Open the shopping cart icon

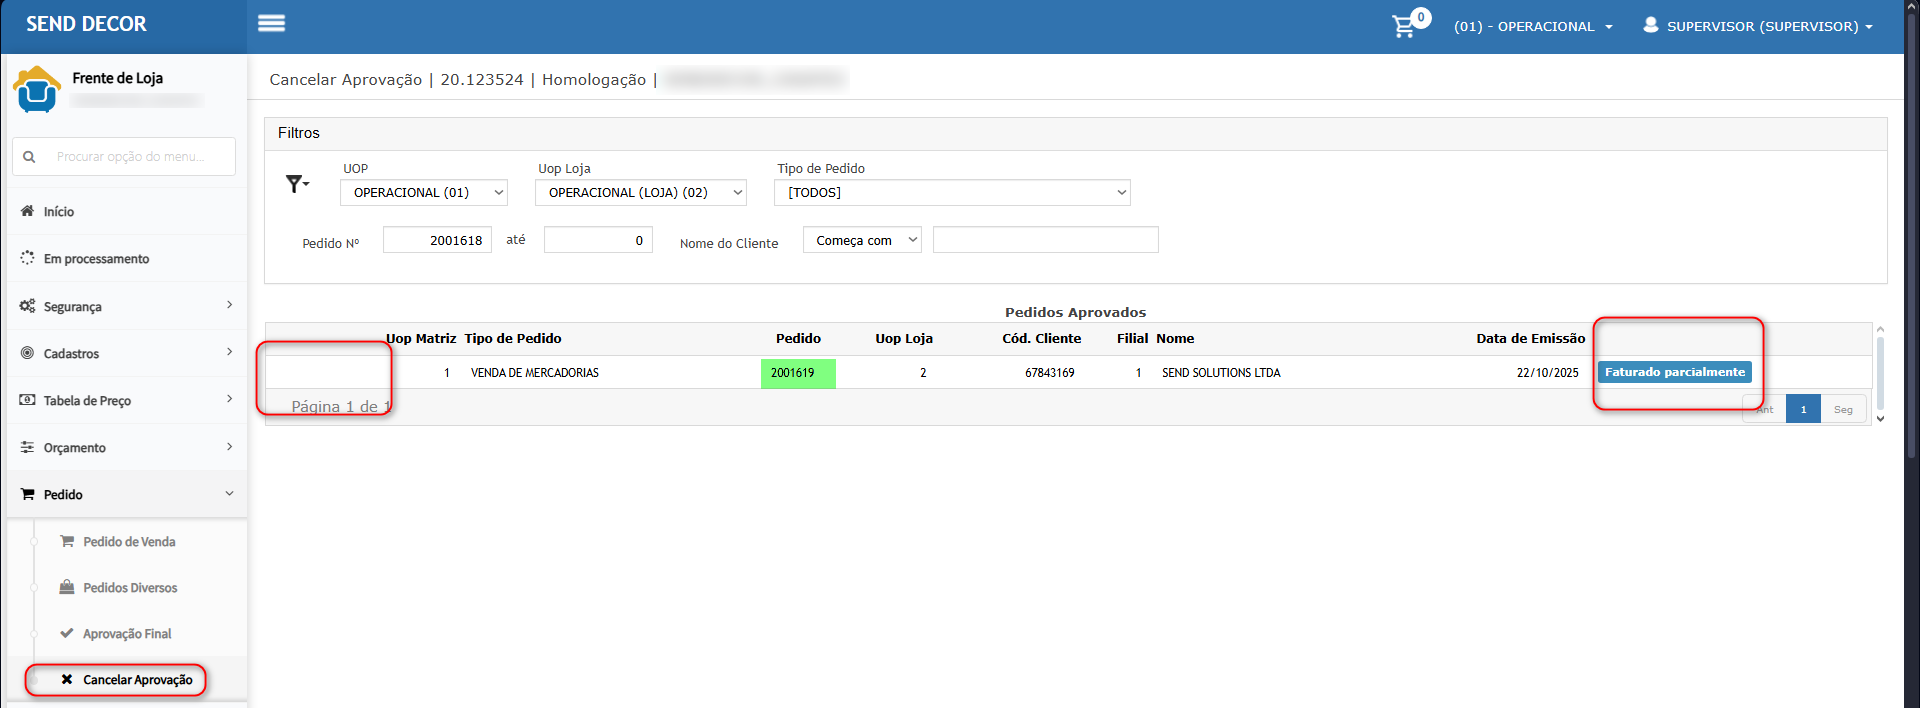click(x=1404, y=26)
